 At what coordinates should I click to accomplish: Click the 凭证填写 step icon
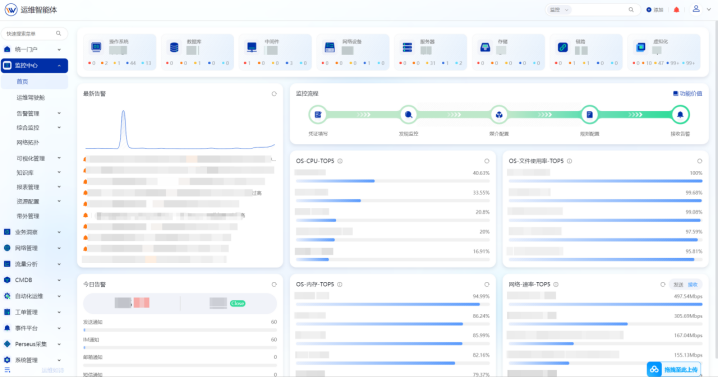[318, 115]
